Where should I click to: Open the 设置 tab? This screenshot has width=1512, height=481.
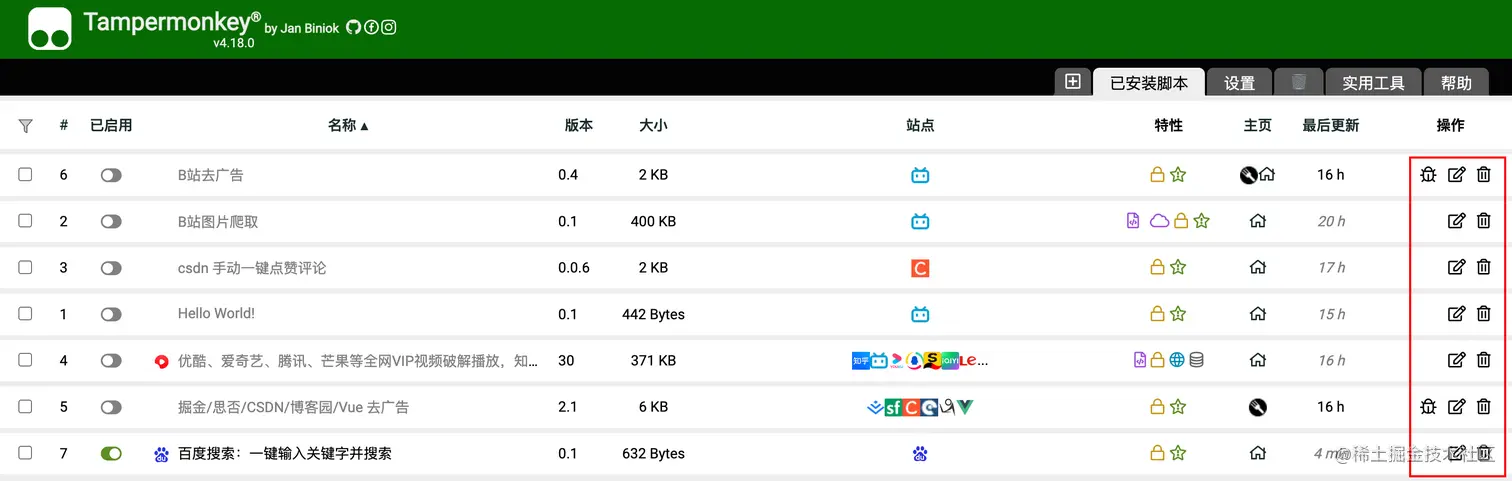coord(1240,83)
